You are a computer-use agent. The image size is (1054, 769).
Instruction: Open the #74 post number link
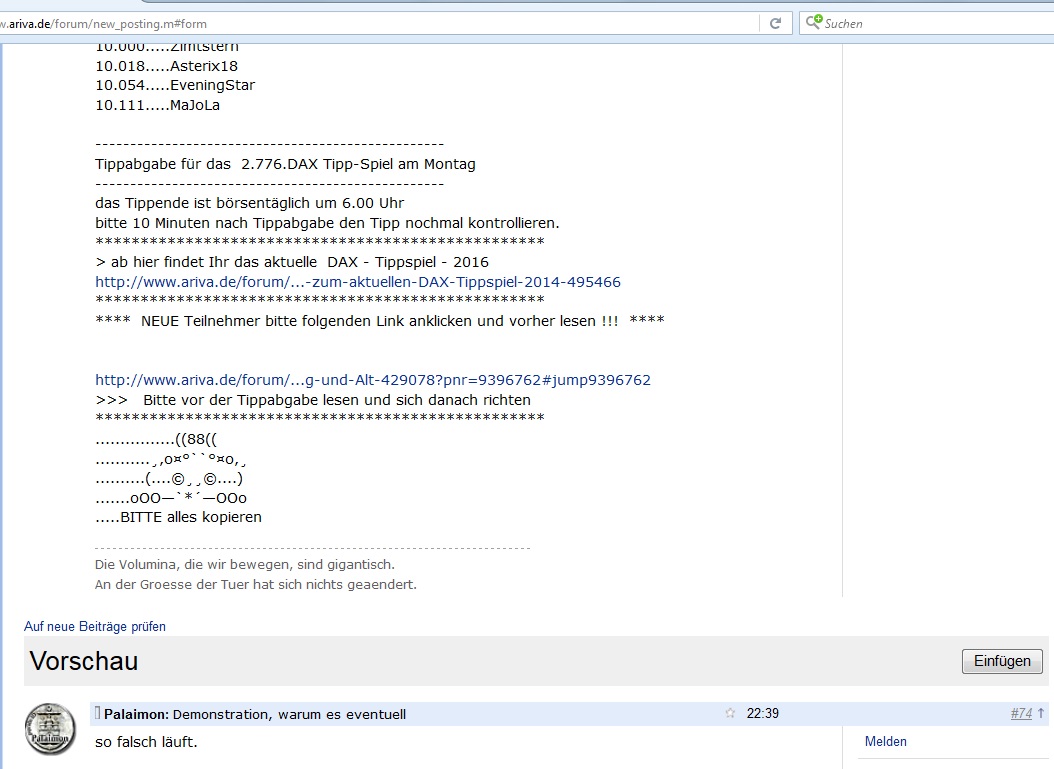pos(1021,713)
